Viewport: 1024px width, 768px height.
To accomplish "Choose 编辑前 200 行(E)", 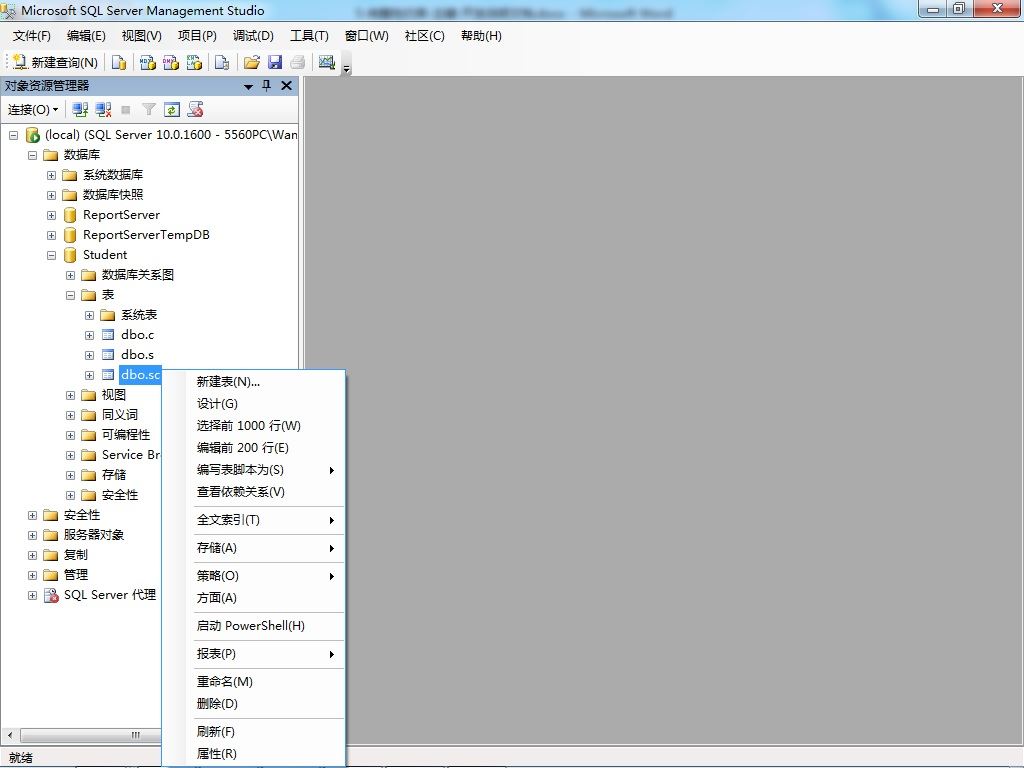I will pos(253,448).
